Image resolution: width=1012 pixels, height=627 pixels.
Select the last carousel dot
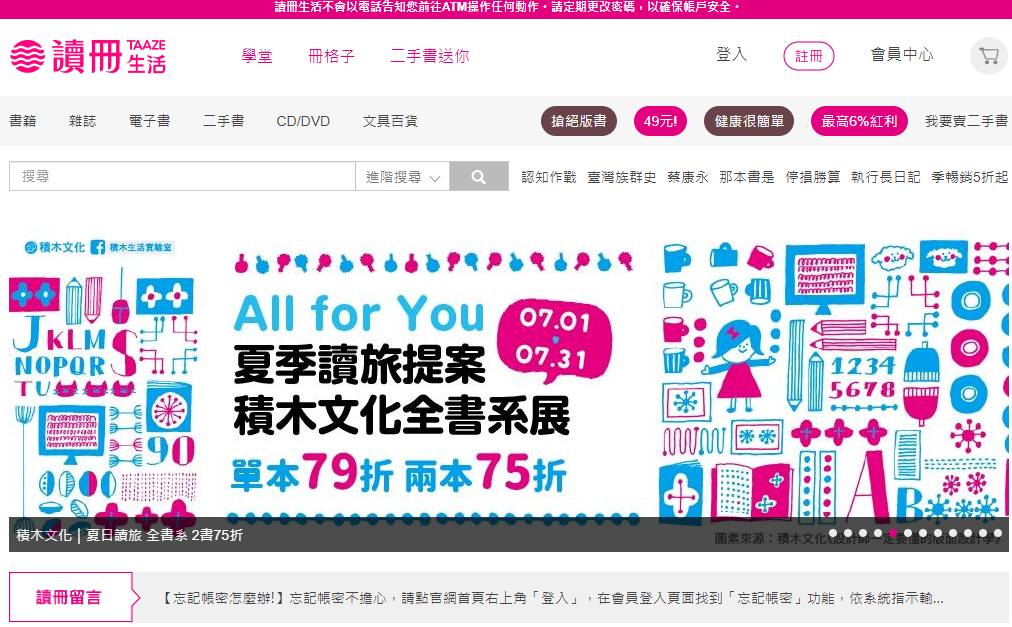[x=998, y=533]
